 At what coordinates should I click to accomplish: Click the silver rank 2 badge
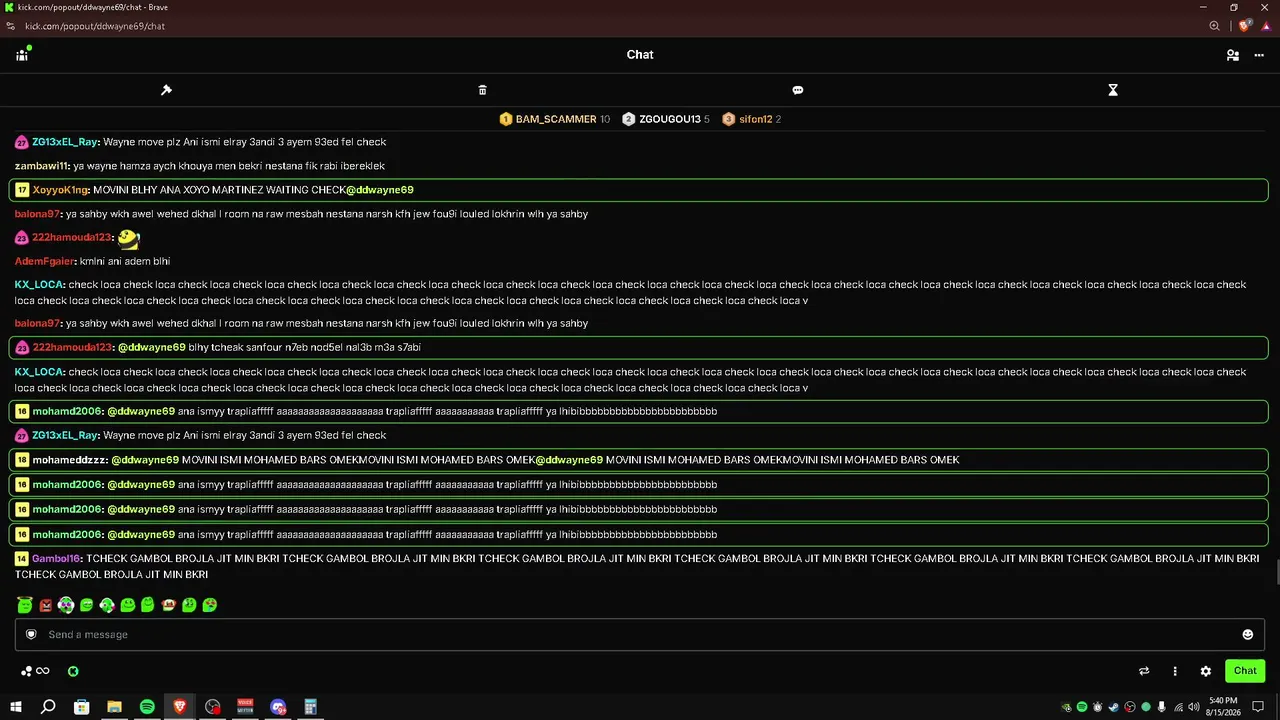point(629,119)
